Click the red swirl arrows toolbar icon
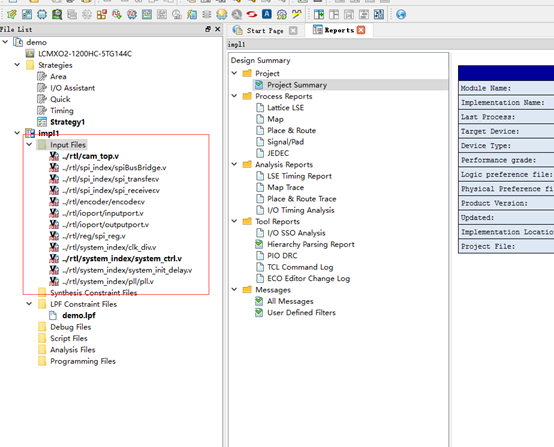 click(252, 14)
